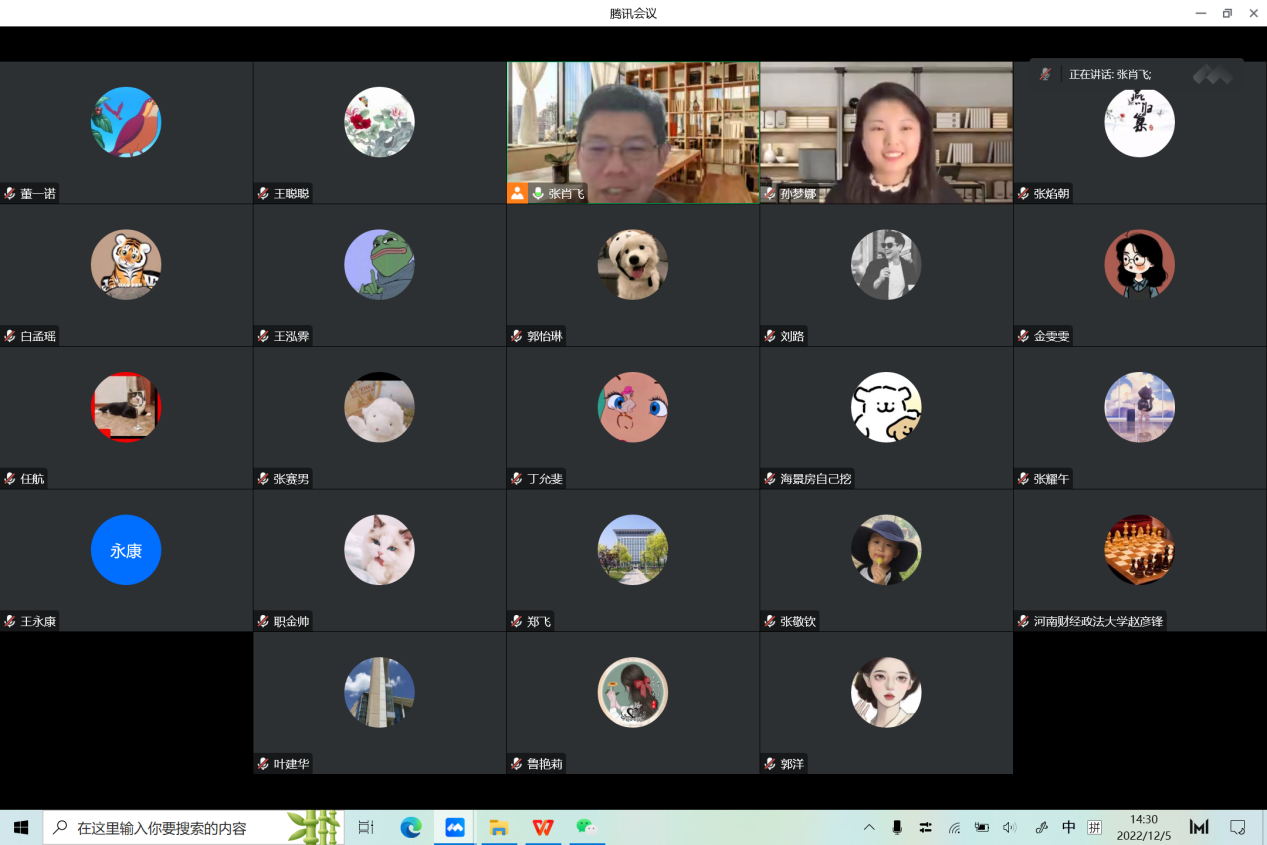Open the notification center icon
Screen dimensions: 1267x845
1237,827
